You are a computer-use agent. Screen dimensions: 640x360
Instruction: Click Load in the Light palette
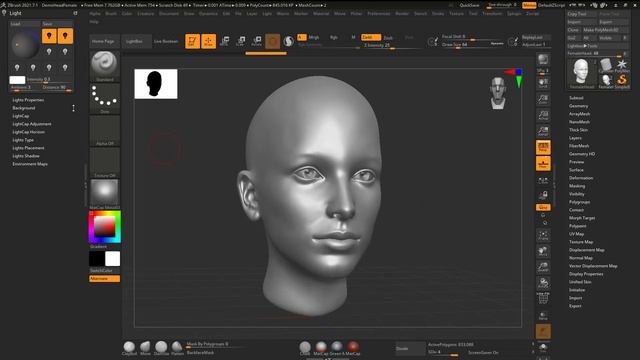pos(24,24)
